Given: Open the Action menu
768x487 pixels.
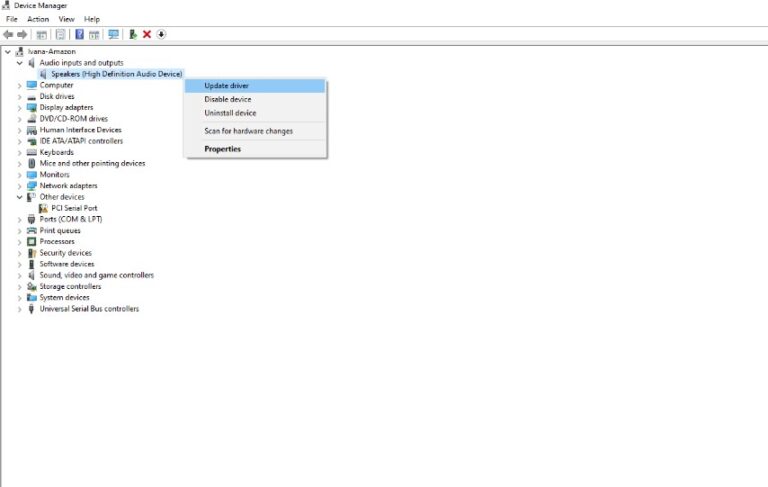Looking at the screenshot, I should tap(38, 19).
